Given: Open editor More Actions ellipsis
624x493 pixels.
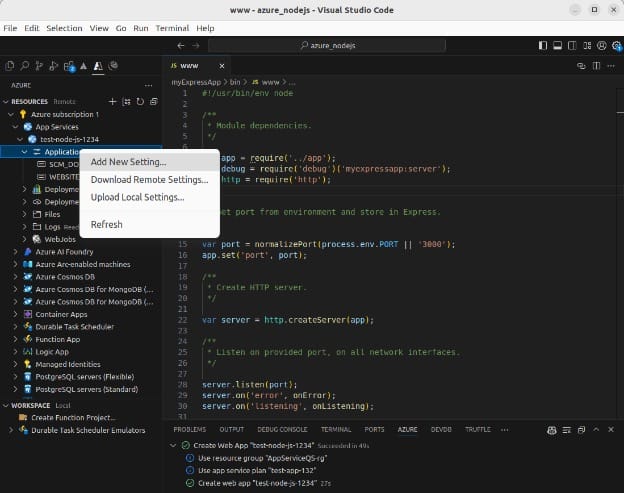Looking at the screenshot, I should pos(611,66).
